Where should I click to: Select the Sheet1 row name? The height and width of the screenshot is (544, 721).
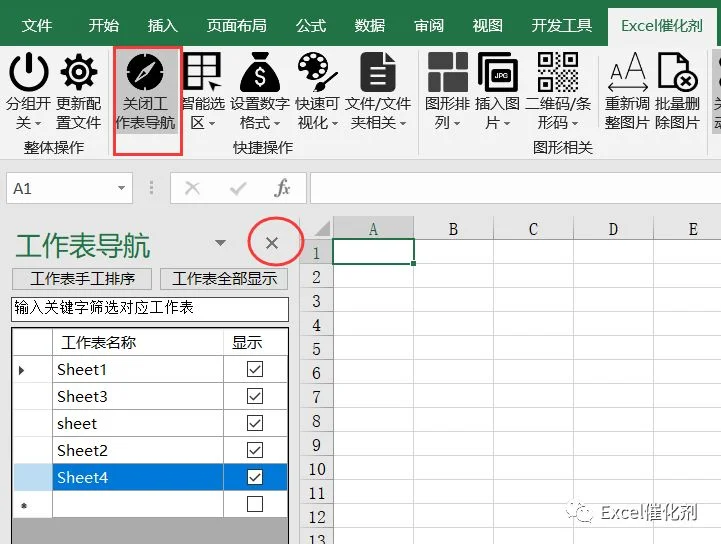[138, 369]
